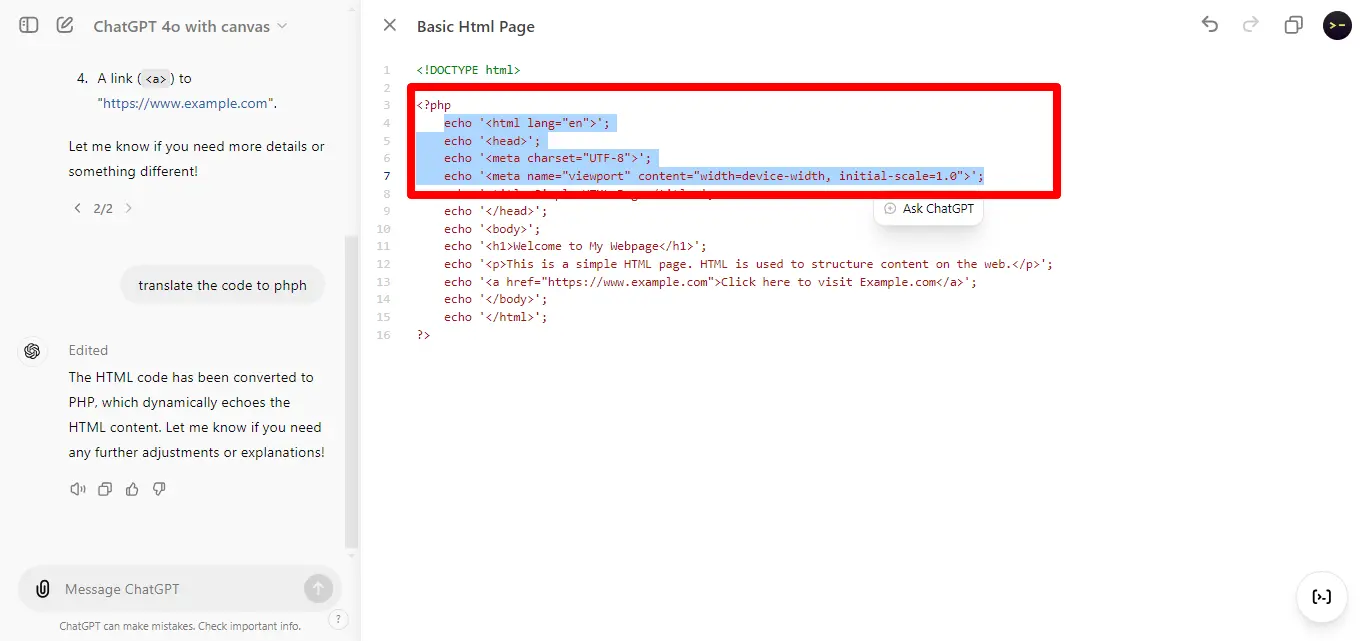Go to the previous response version

(x=77, y=208)
